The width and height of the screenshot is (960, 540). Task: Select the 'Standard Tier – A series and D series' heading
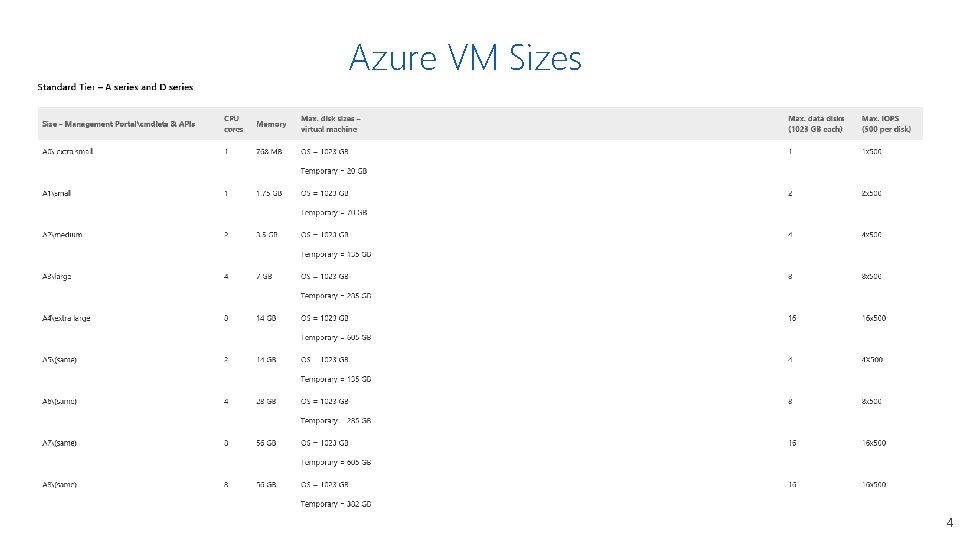click(x=115, y=87)
